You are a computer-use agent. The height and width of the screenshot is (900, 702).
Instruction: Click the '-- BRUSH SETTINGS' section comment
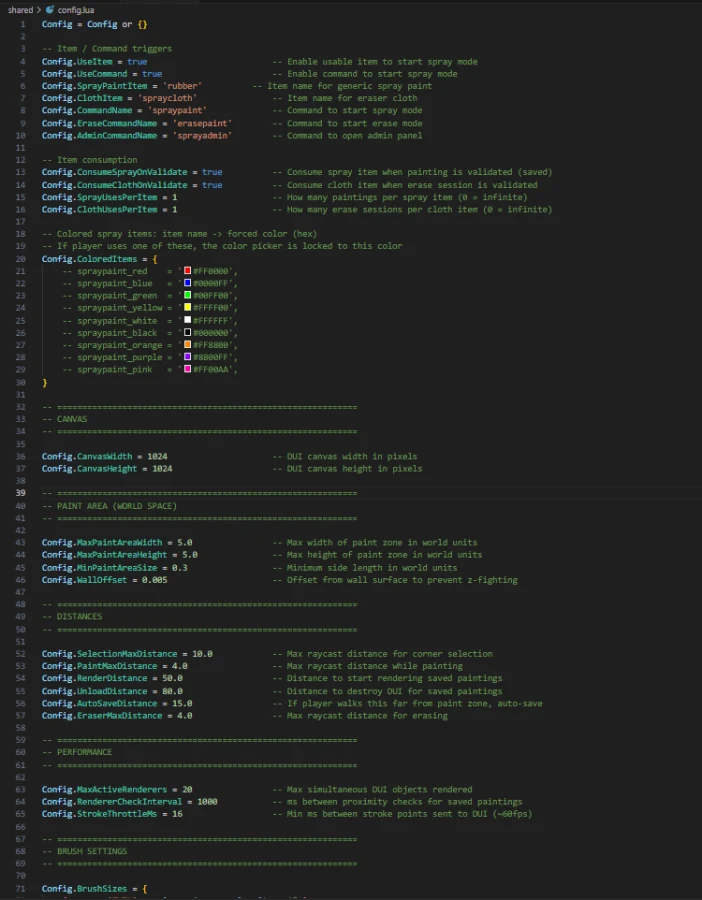pos(84,851)
